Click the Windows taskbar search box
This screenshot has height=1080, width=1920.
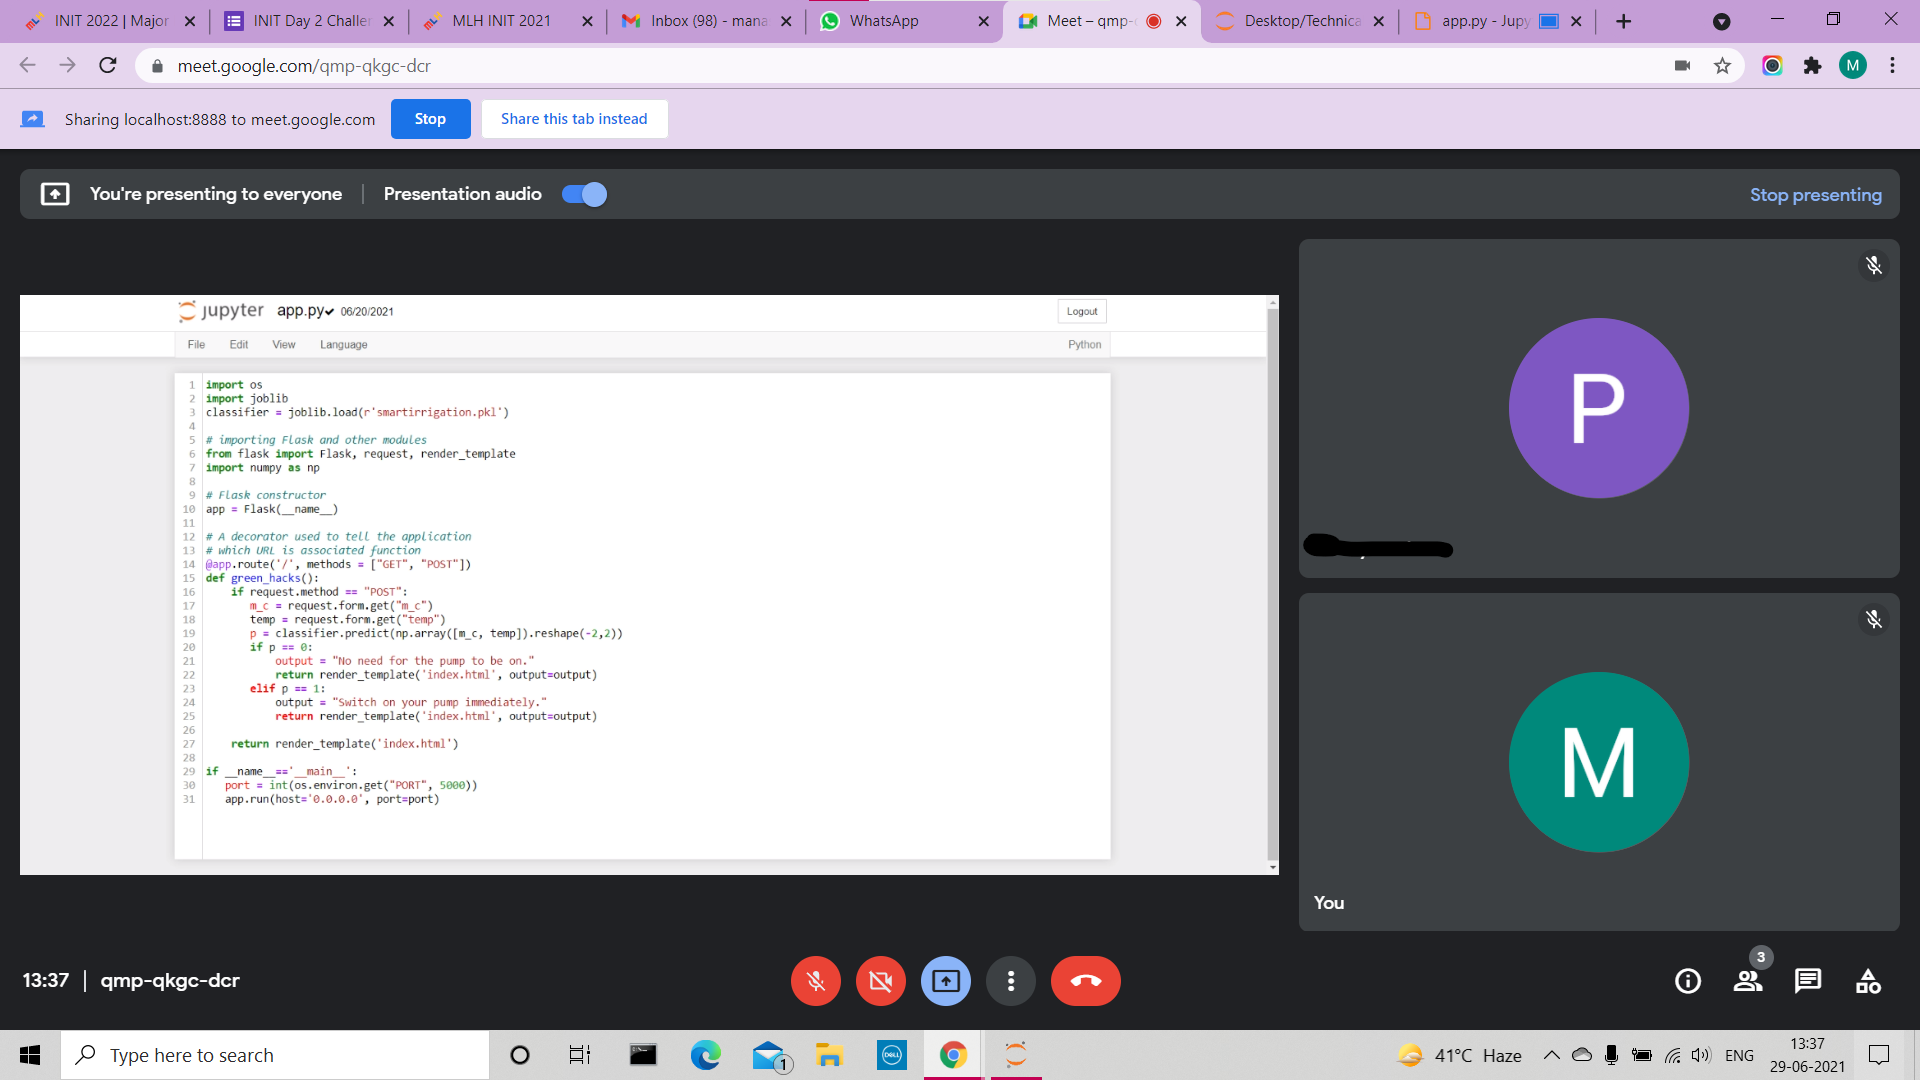pyautogui.click(x=275, y=1055)
